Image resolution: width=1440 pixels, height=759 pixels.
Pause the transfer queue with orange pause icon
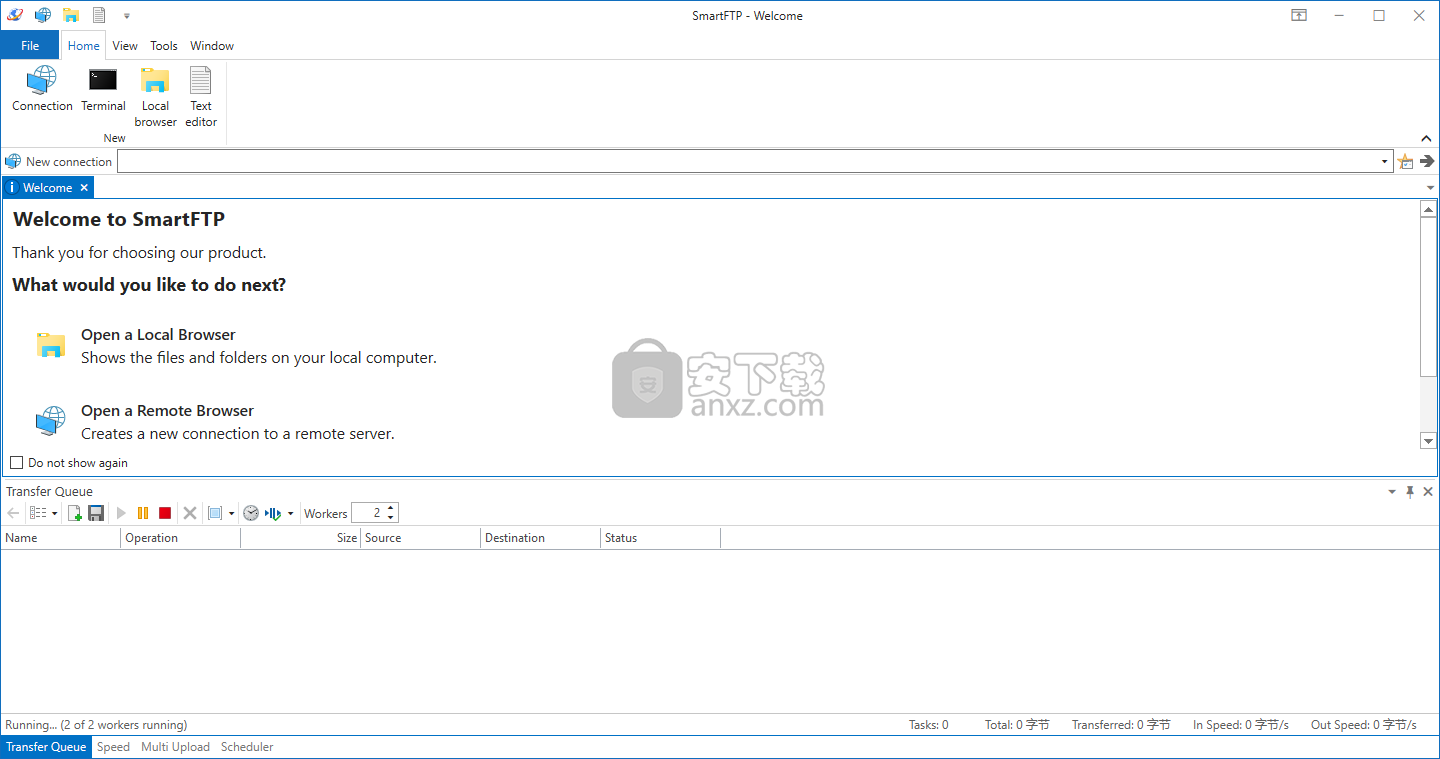[x=143, y=513]
